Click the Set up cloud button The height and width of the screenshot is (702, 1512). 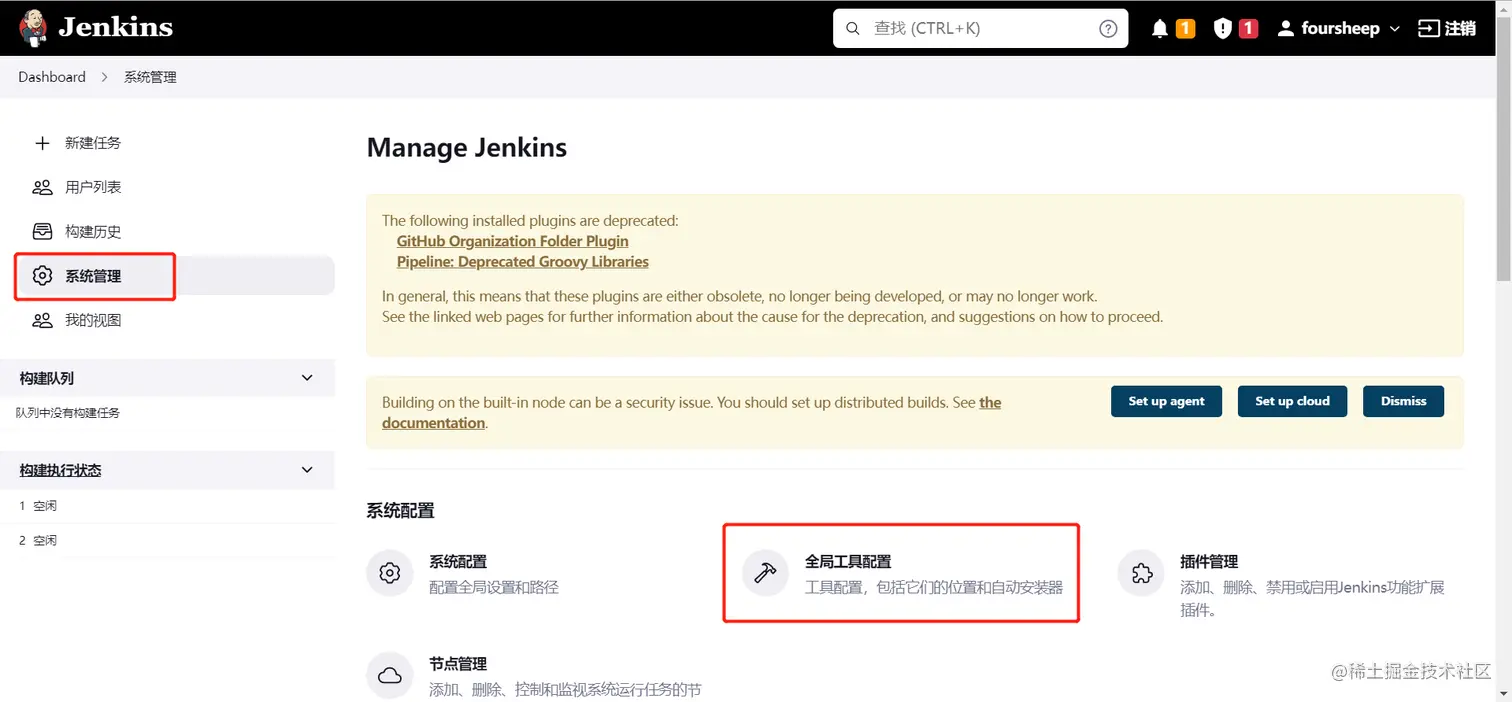(1293, 401)
